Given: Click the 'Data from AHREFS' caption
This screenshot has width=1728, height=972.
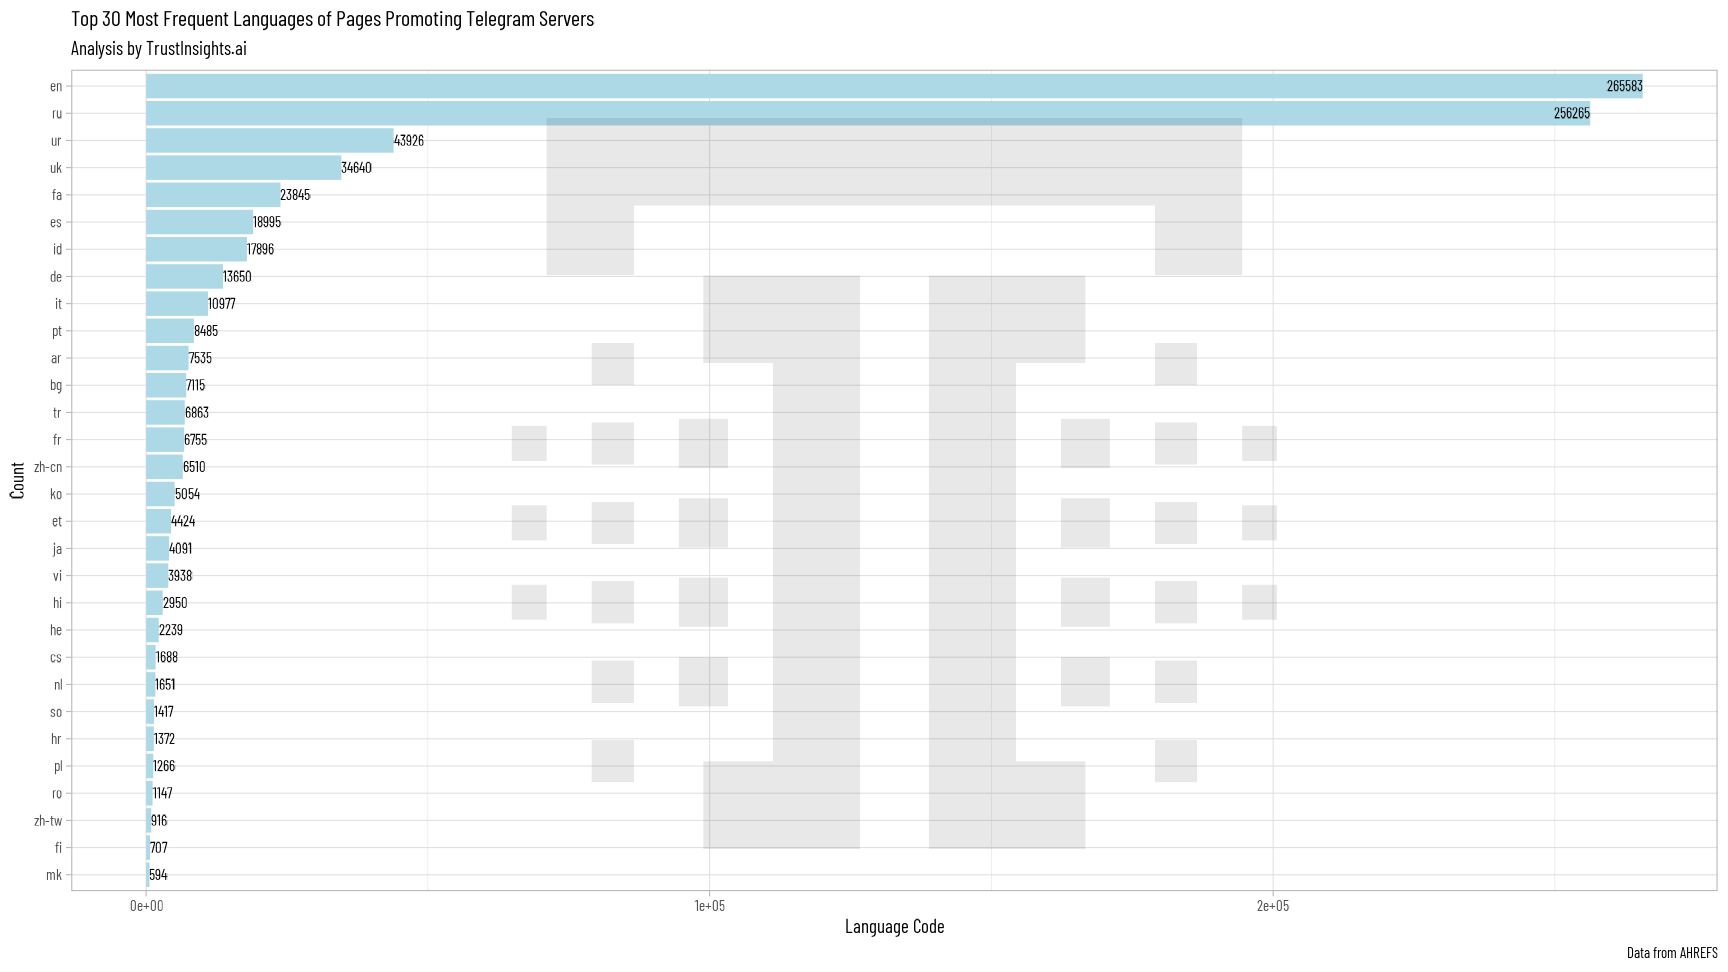Looking at the screenshot, I should [1672, 953].
